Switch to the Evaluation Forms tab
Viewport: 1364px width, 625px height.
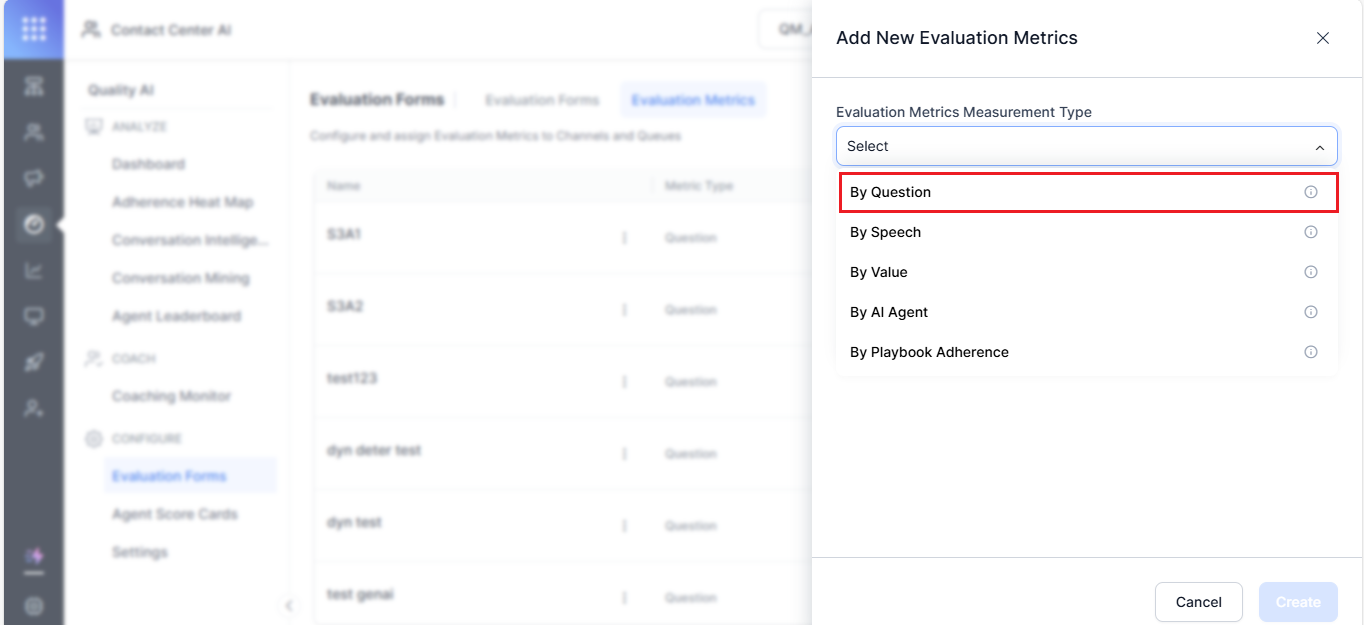[x=542, y=100]
